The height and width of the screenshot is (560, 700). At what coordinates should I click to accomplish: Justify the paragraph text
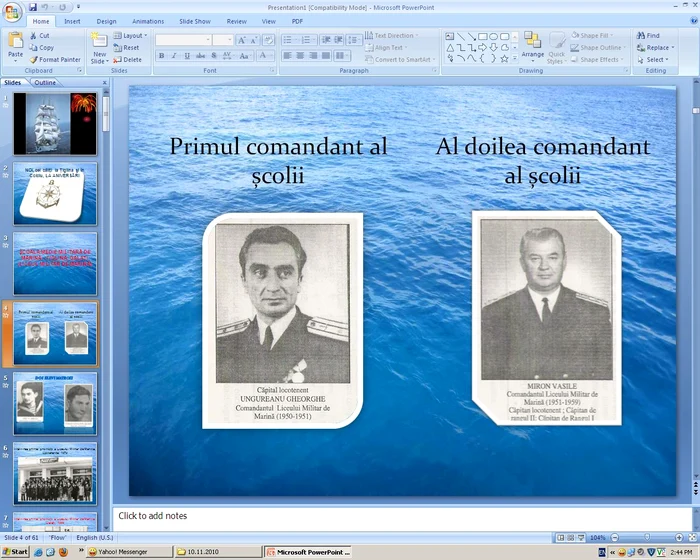pyautogui.click(x=326, y=56)
